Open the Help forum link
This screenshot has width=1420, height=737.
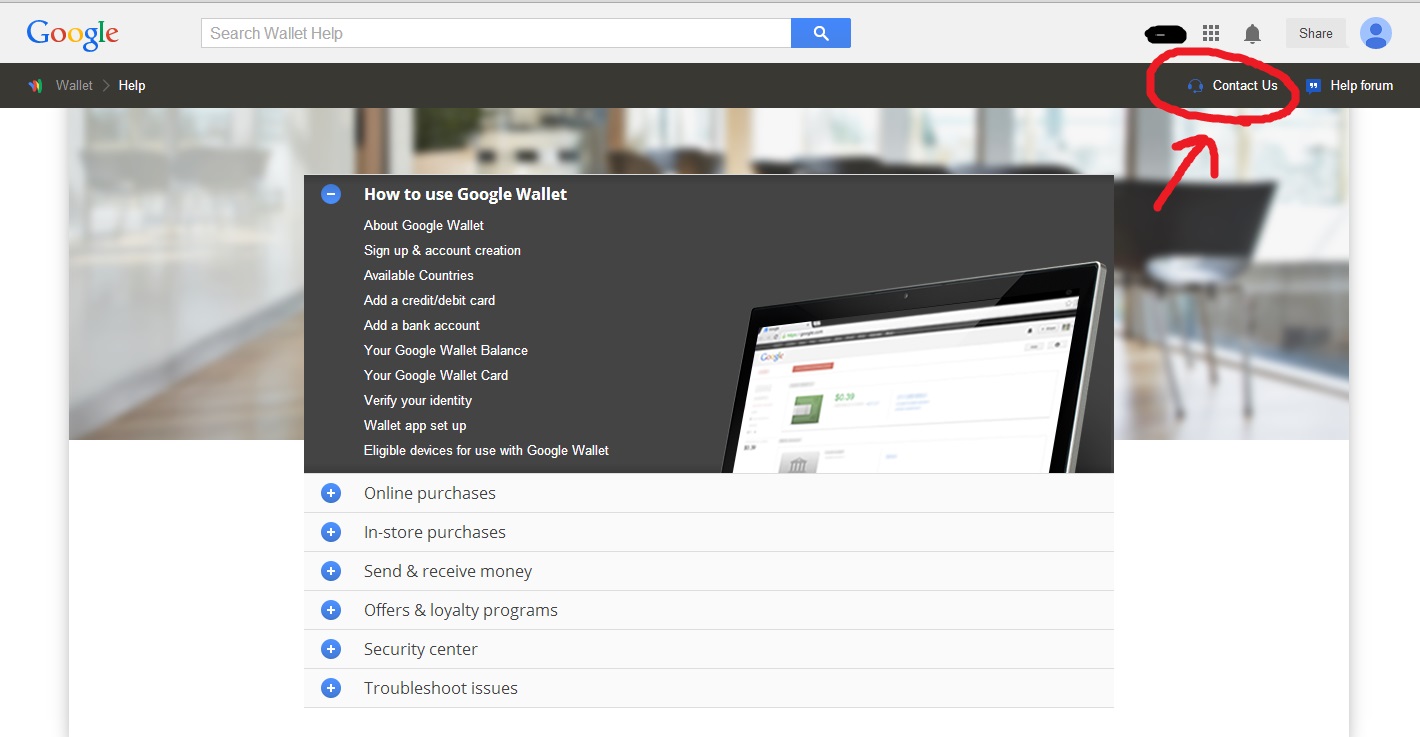(1361, 86)
